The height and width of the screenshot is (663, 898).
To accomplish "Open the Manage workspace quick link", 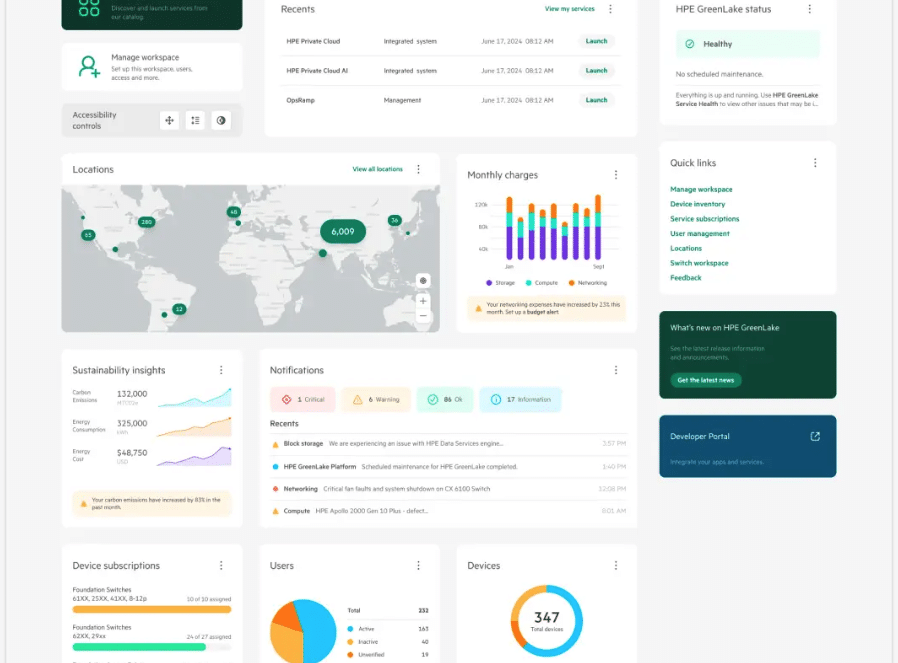I will pyautogui.click(x=701, y=190).
